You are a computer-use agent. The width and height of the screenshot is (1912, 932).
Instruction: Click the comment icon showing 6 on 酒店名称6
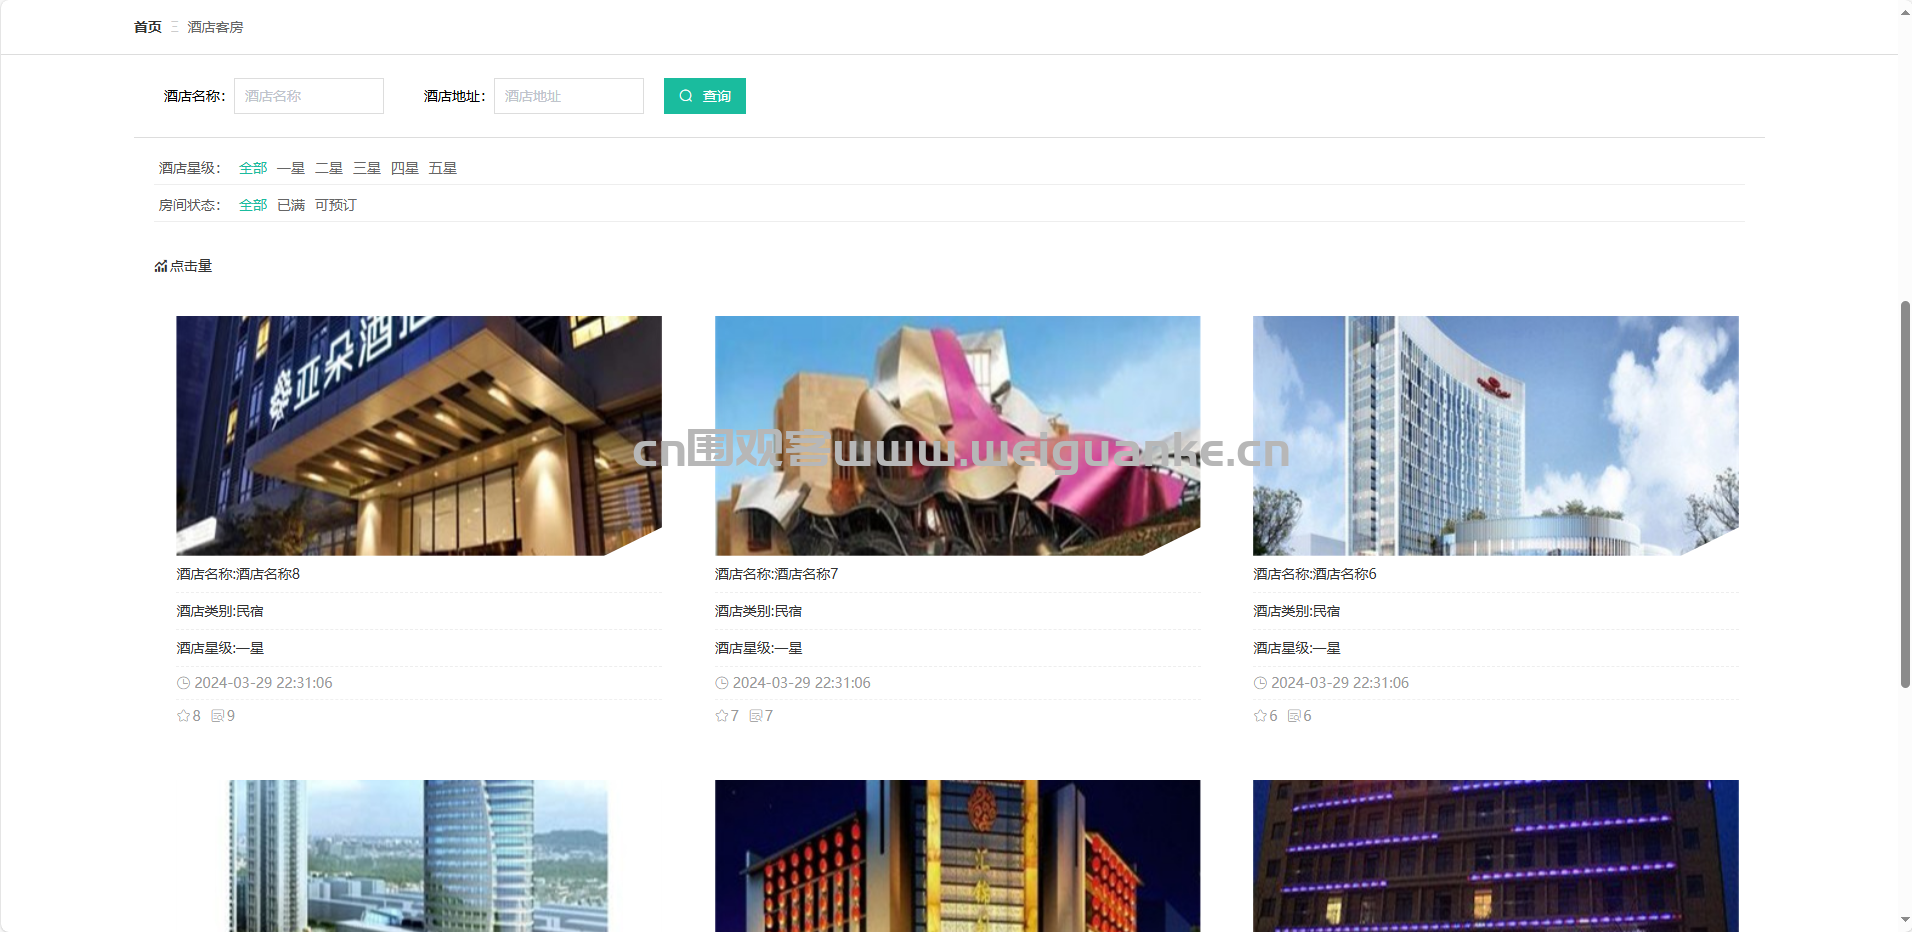(x=1296, y=715)
